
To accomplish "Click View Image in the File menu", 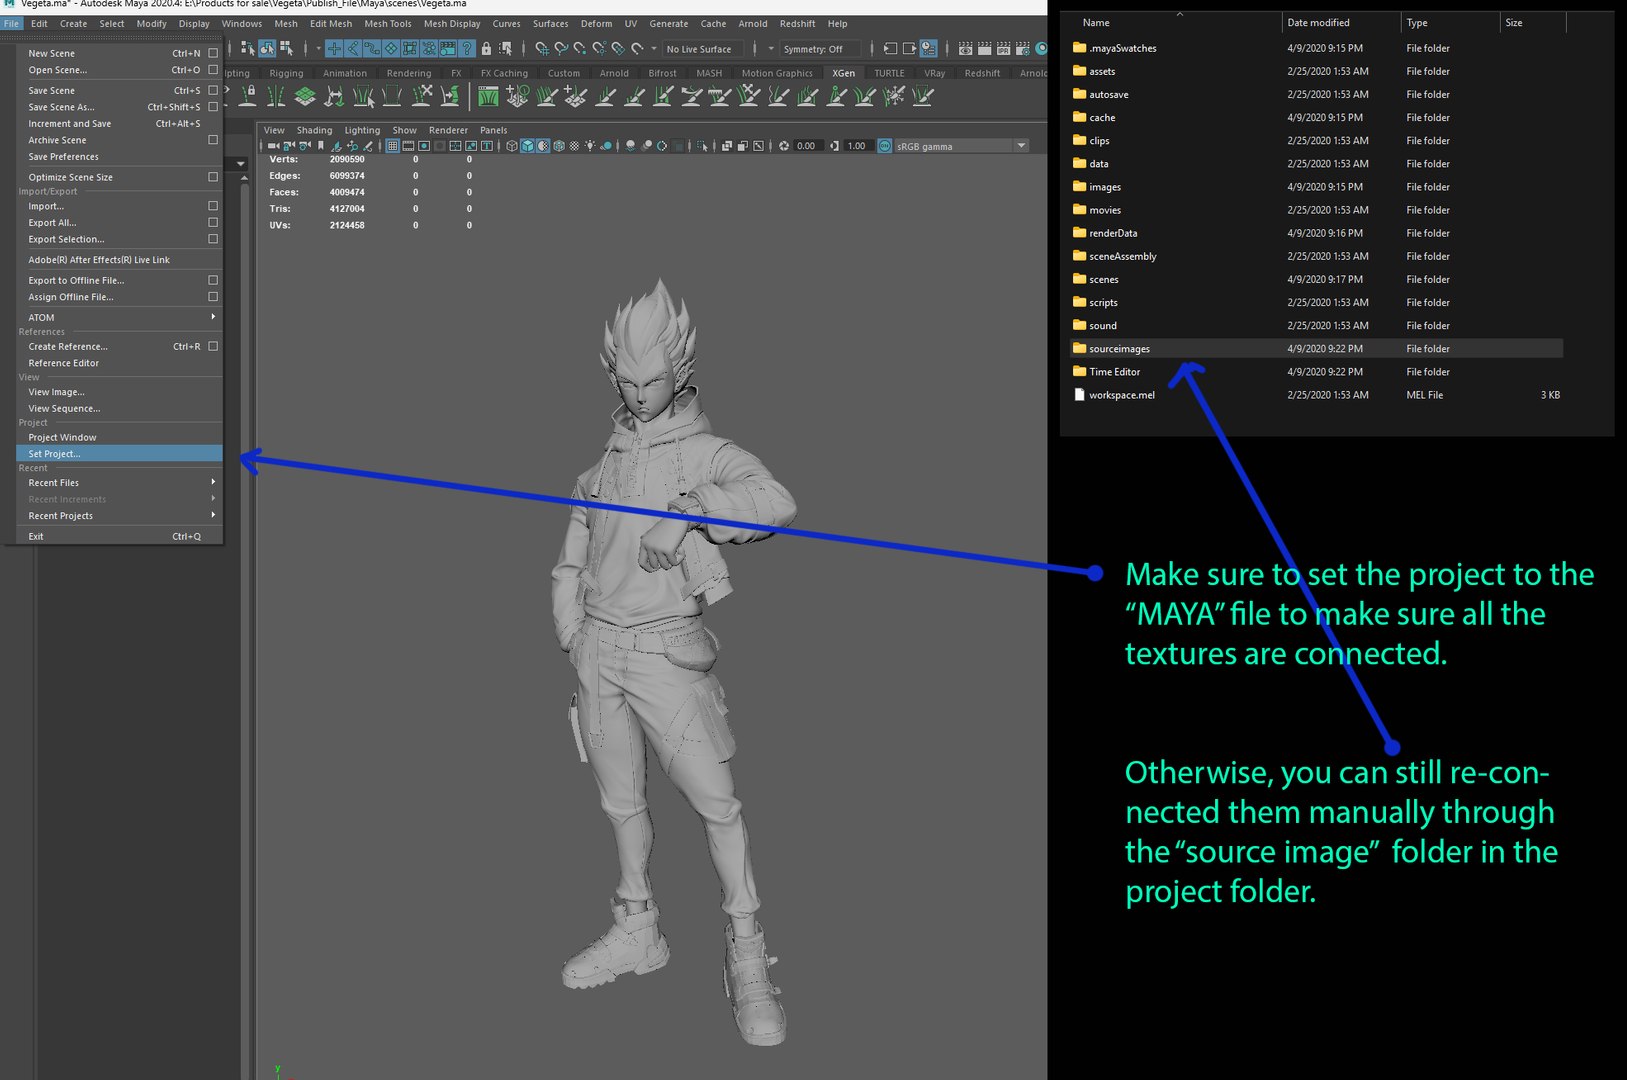I will (119, 392).
